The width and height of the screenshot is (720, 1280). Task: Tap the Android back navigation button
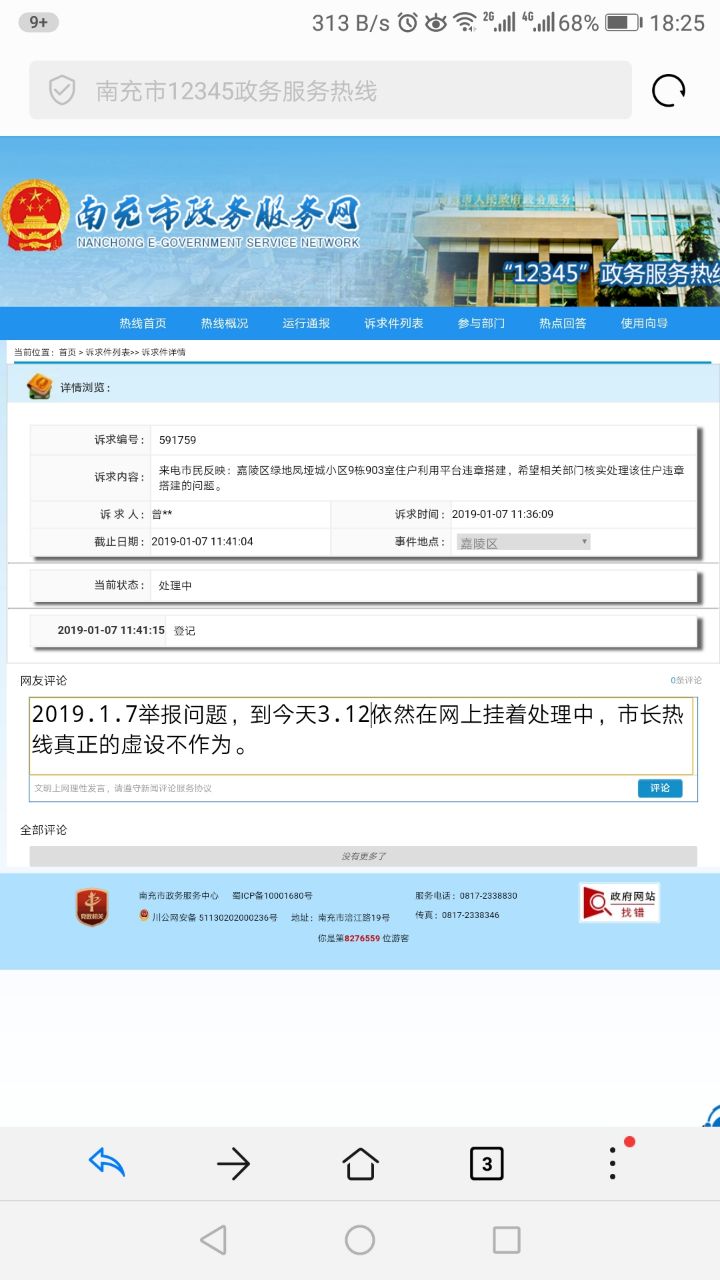pyautogui.click(x=213, y=1240)
